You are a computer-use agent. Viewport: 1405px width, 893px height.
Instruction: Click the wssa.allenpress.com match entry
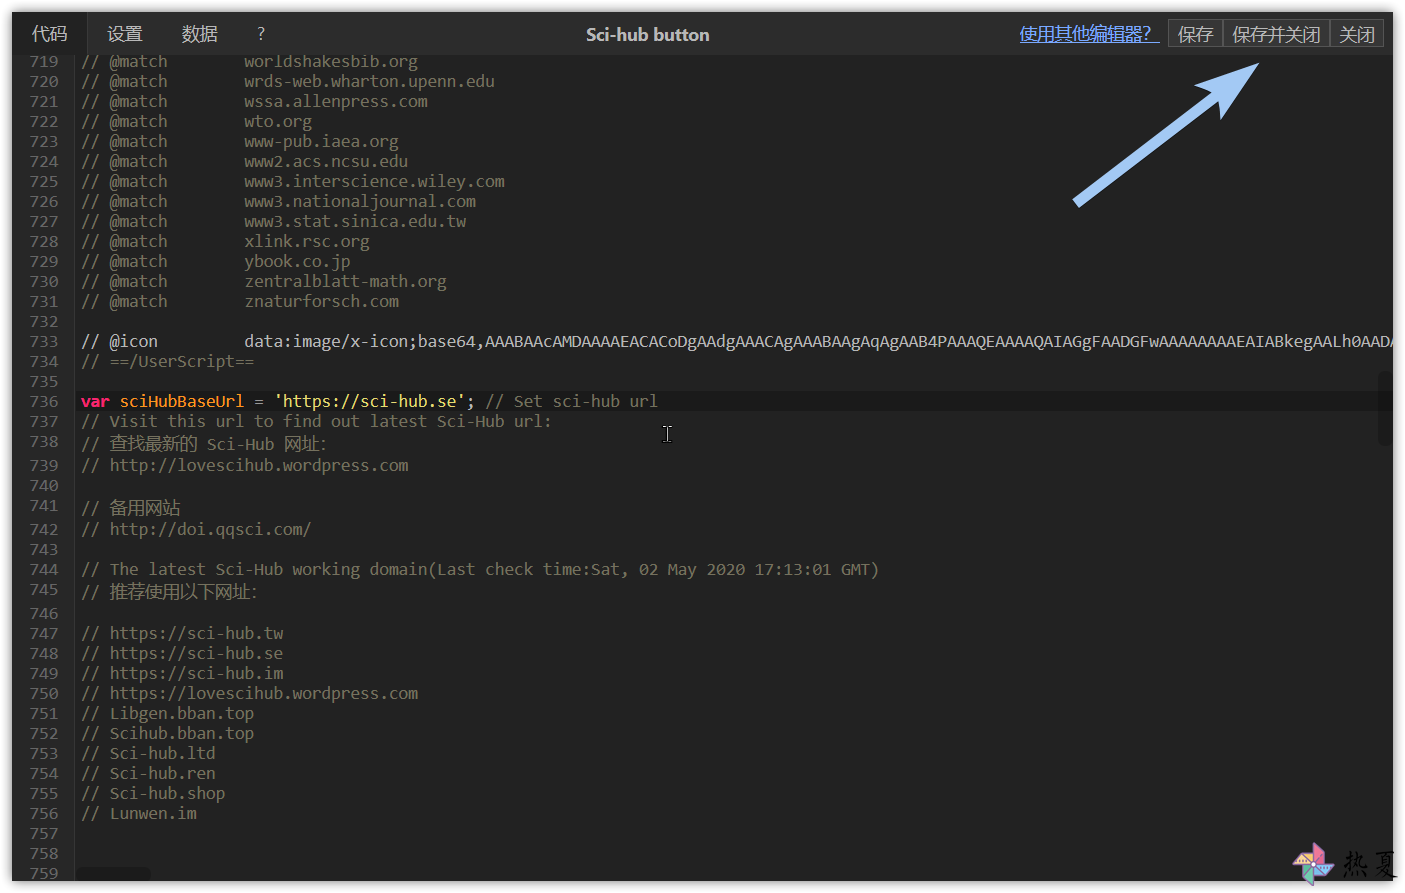[x=336, y=101]
